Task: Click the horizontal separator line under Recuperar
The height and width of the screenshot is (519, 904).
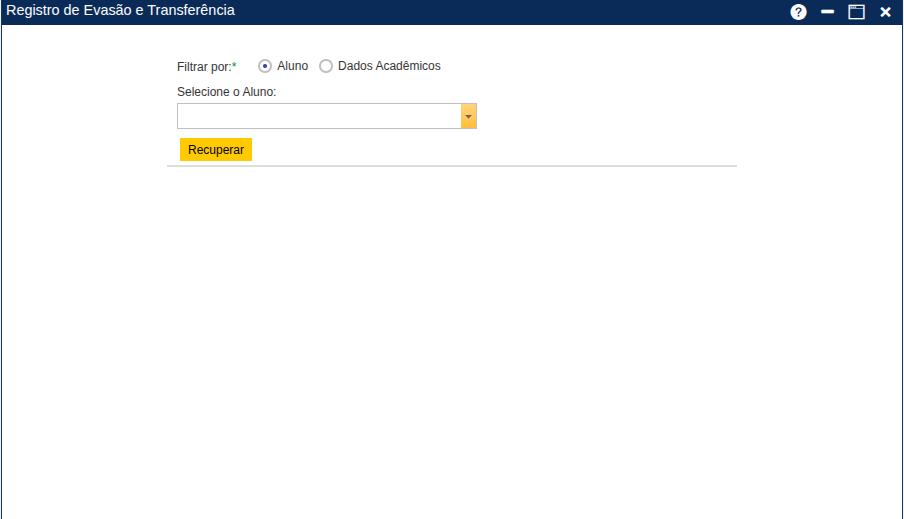Action: 450,166
